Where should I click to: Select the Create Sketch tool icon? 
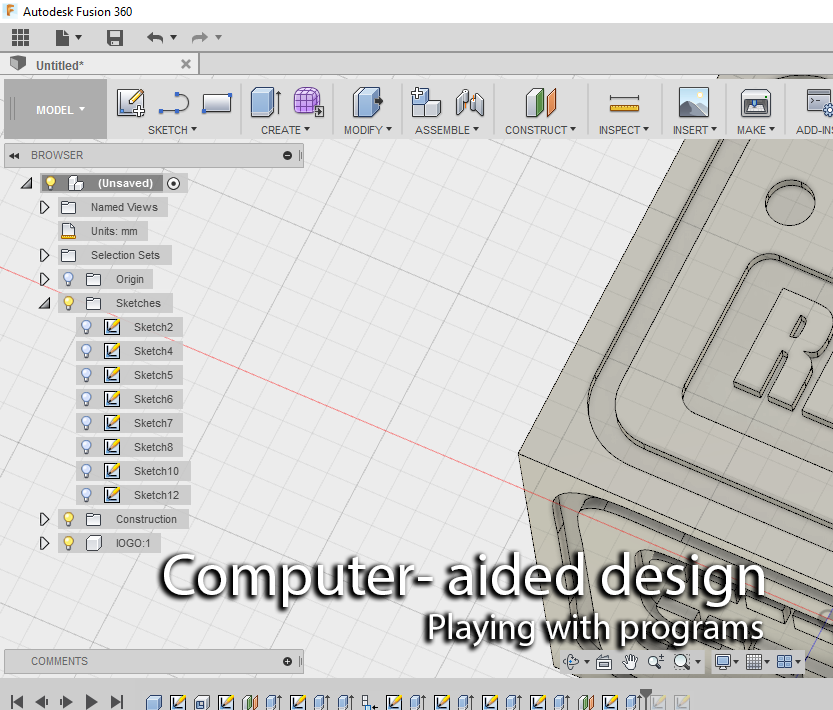coord(131,103)
